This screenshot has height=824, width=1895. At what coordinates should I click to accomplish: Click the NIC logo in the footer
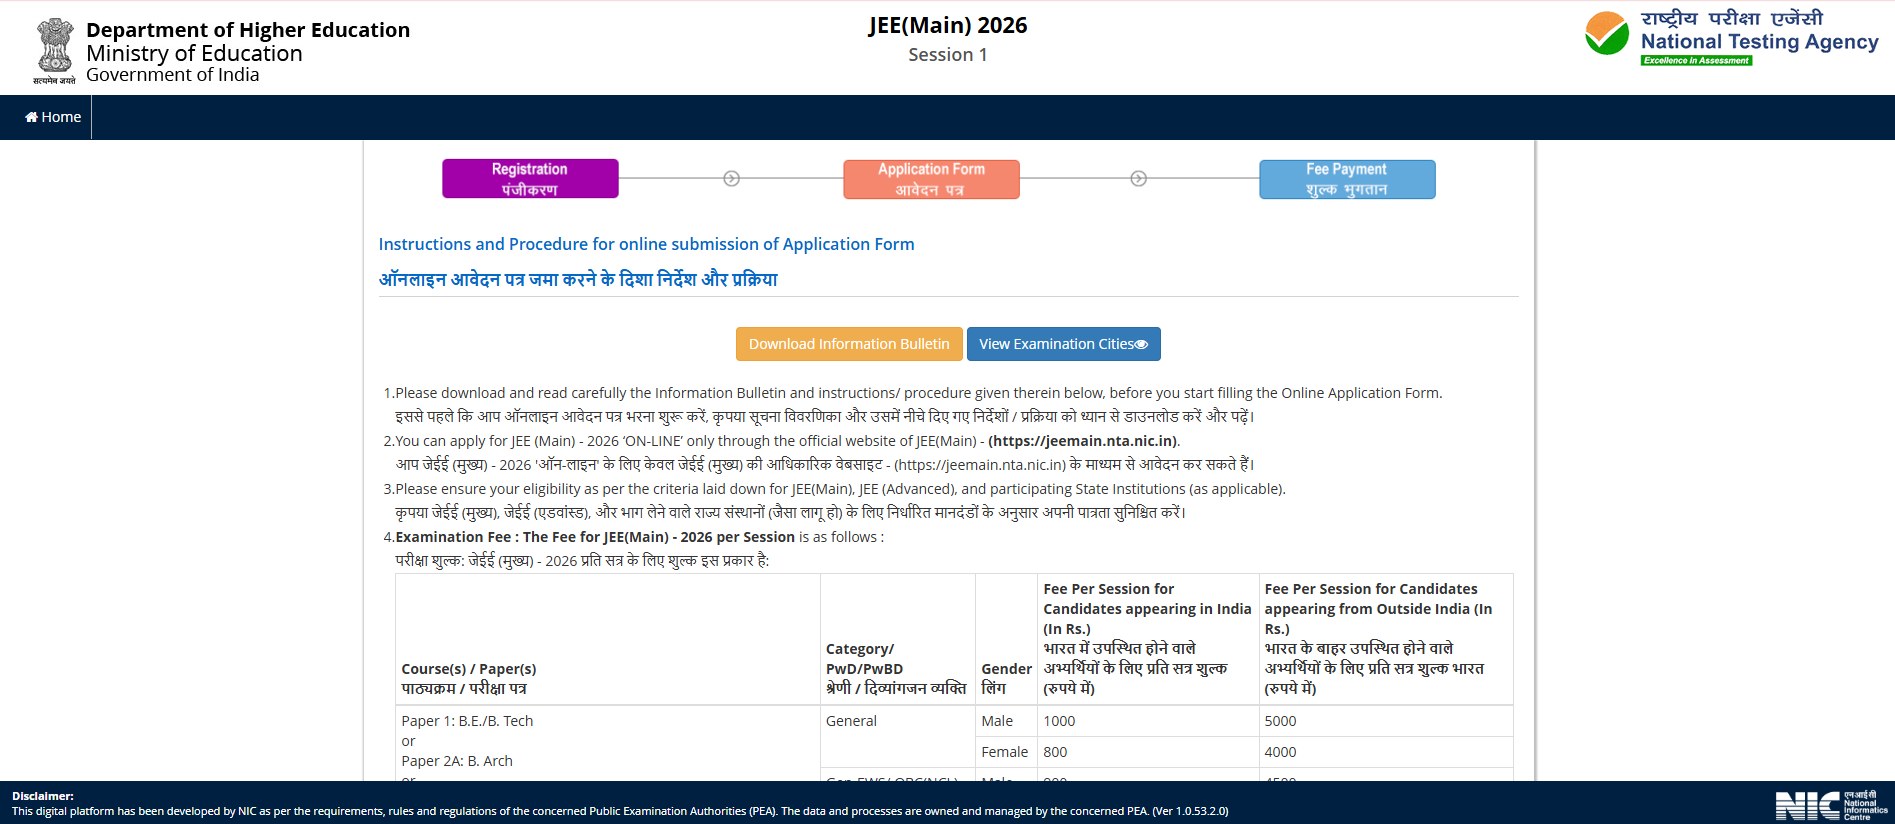(1831, 805)
